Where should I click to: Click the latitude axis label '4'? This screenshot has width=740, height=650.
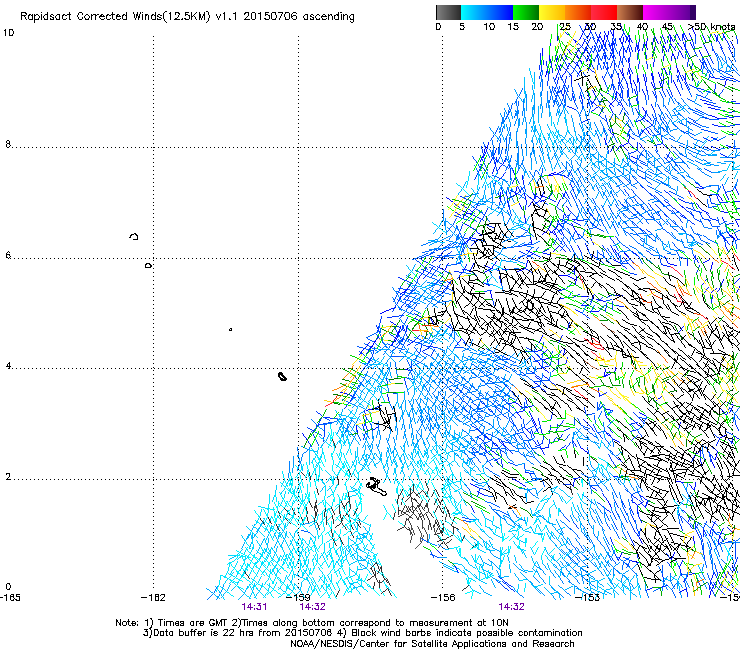click(8, 366)
